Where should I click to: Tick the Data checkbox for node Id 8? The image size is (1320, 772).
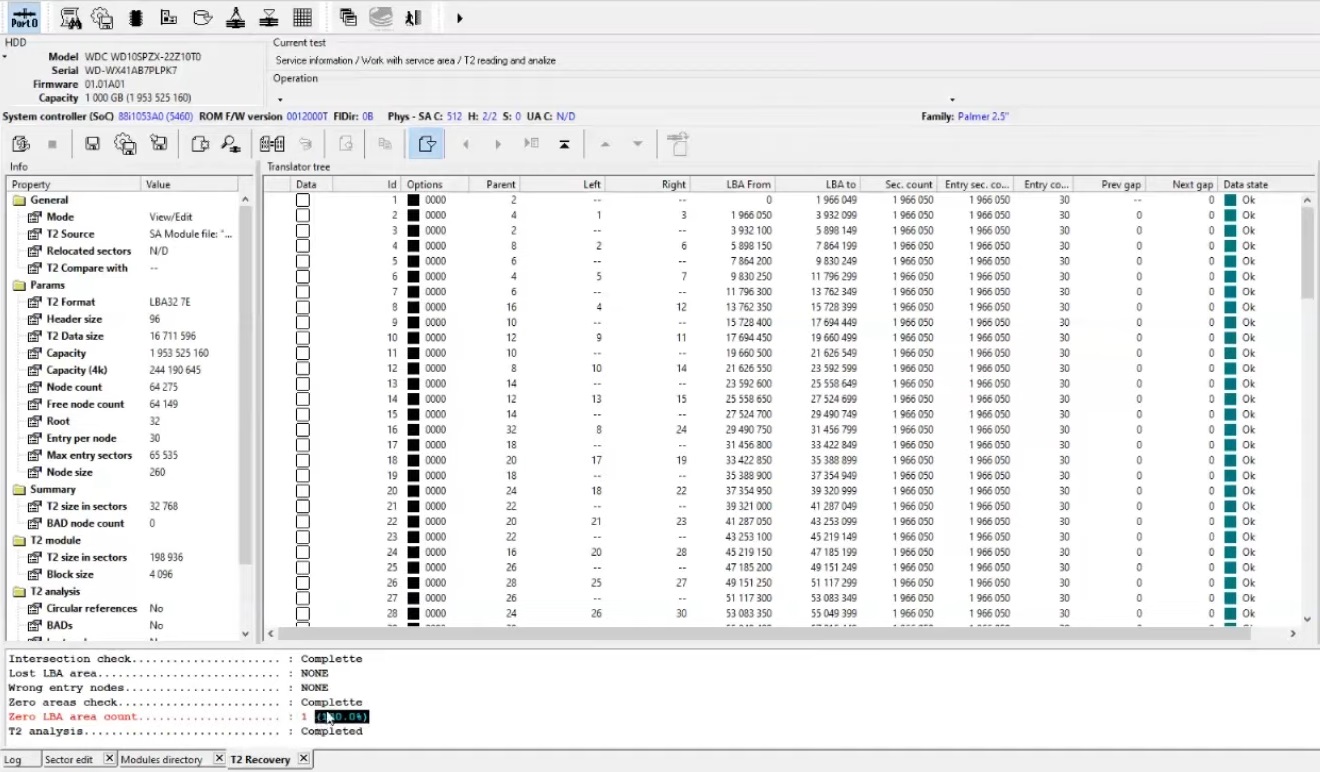pyautogui.click(x=302, y=307)
